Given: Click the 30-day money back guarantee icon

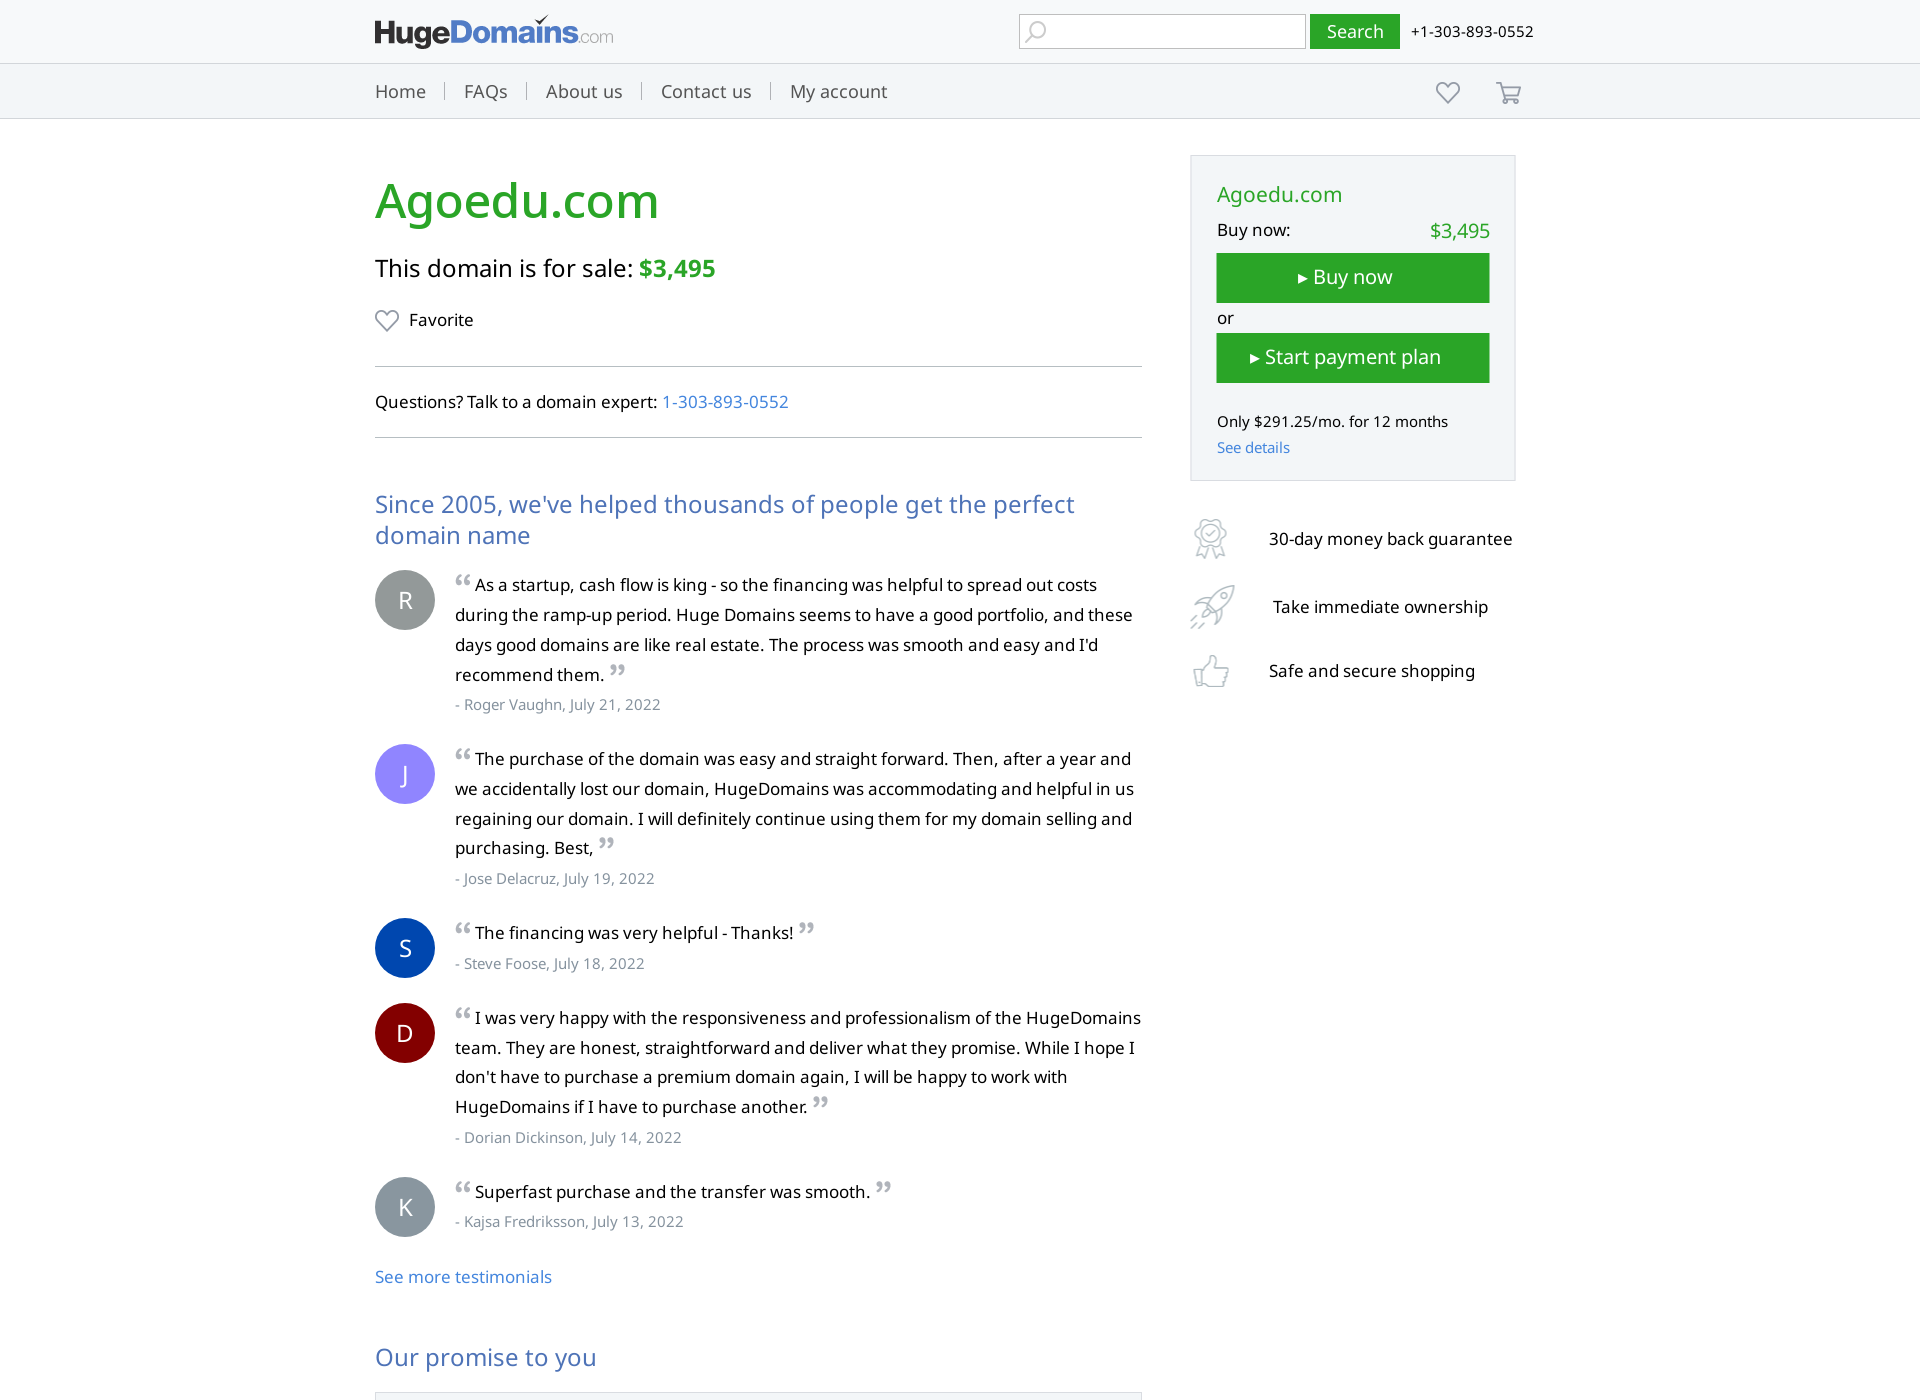Looking at the screenshot, I should click(1209, 538).
